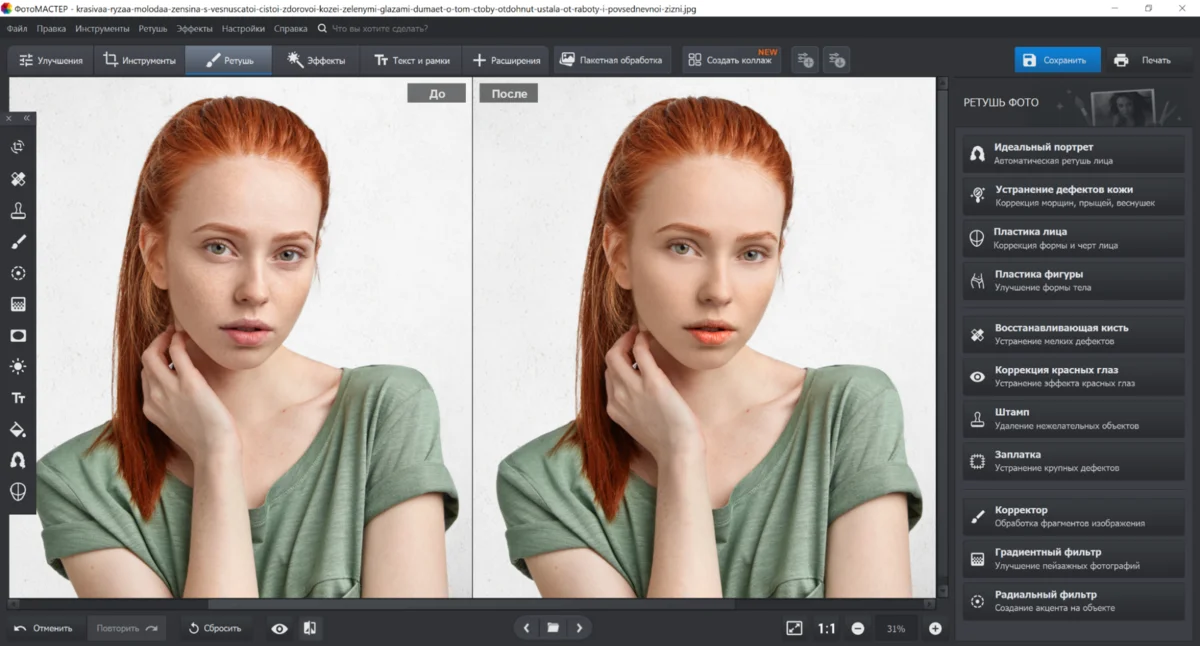The width and height of the screenshot is (1200, 646).
Task: Set zoom to 1:1 scale
Action: click(x=826, y=628)
